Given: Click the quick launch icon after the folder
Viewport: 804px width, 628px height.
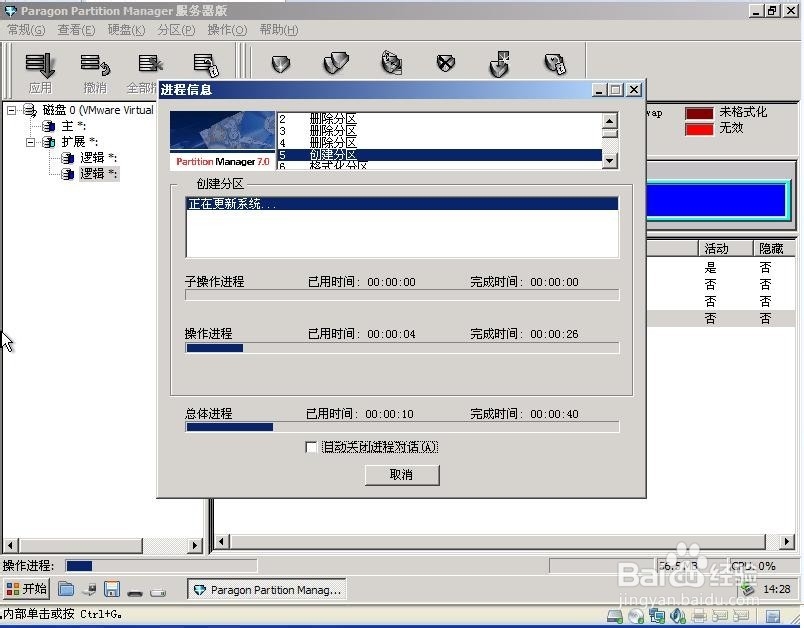Looking at the screenshot, I should pos(89,590).
